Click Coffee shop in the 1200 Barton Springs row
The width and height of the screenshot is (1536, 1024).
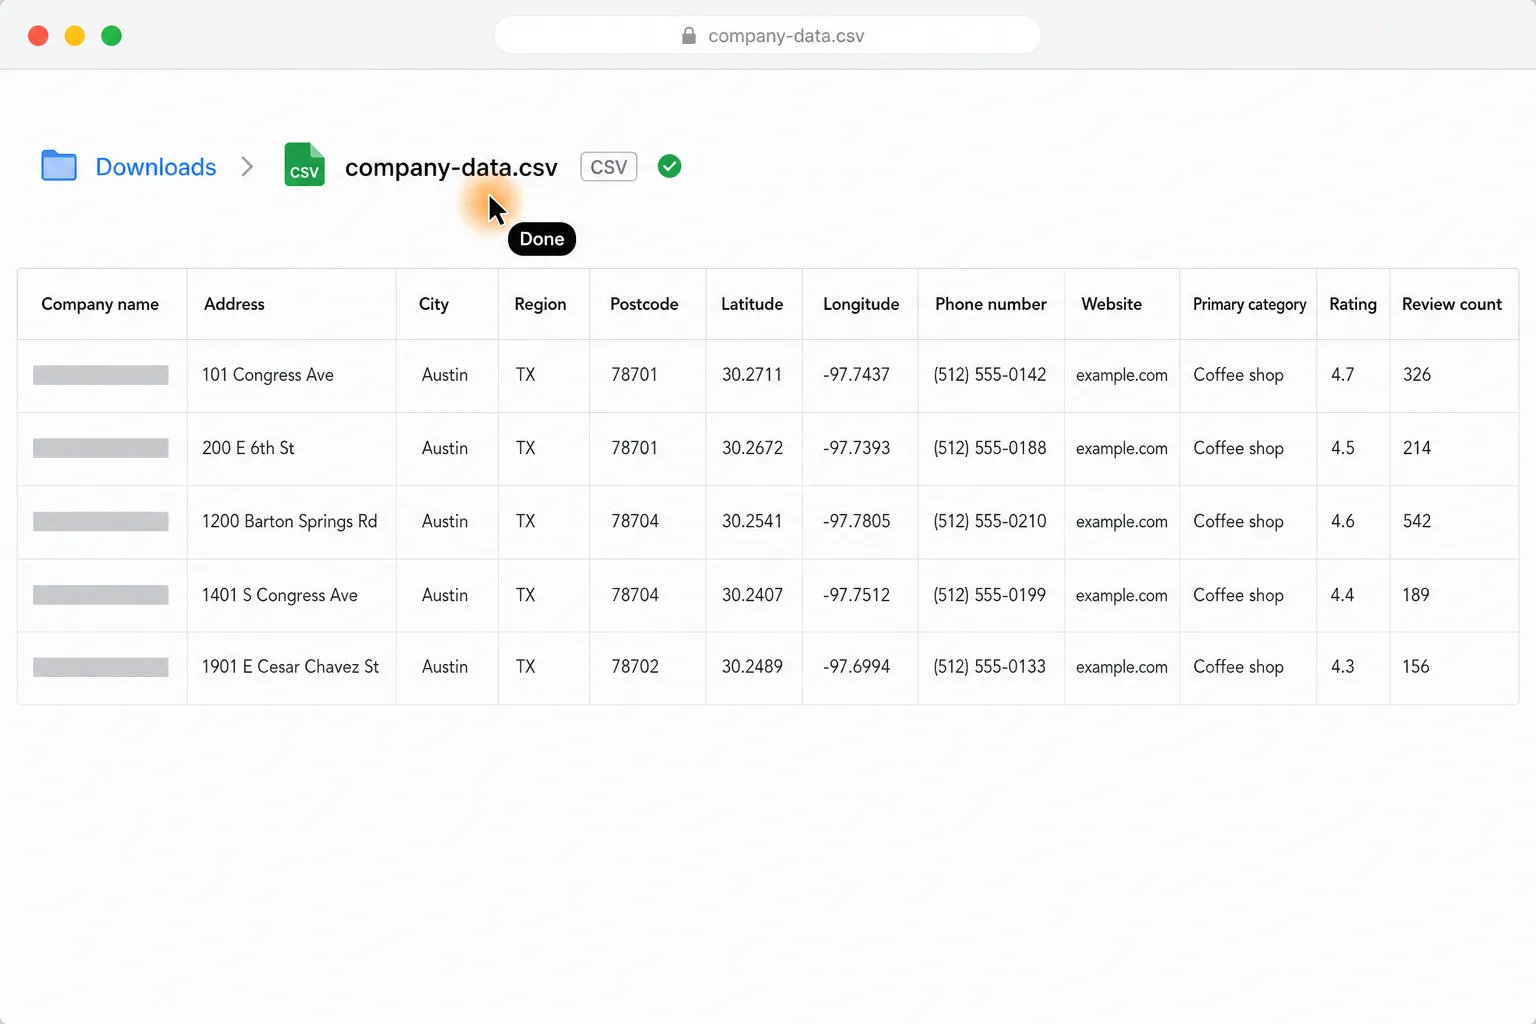tap(1238, 521)
